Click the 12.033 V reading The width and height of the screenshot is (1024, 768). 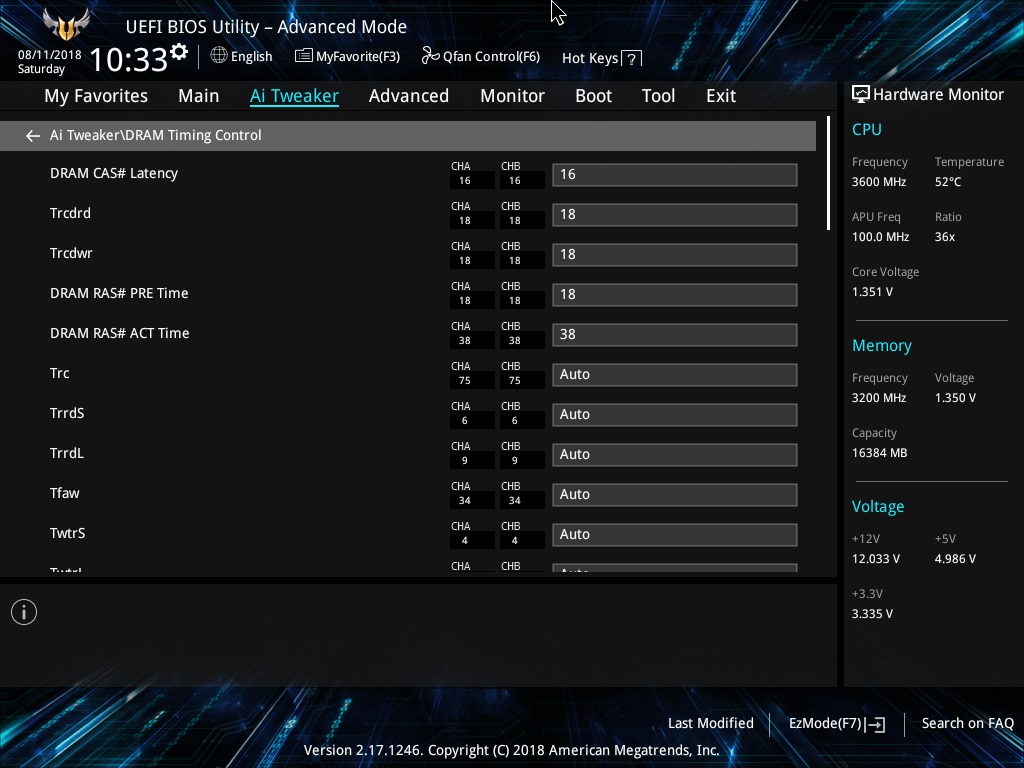[x=875, y=559]
